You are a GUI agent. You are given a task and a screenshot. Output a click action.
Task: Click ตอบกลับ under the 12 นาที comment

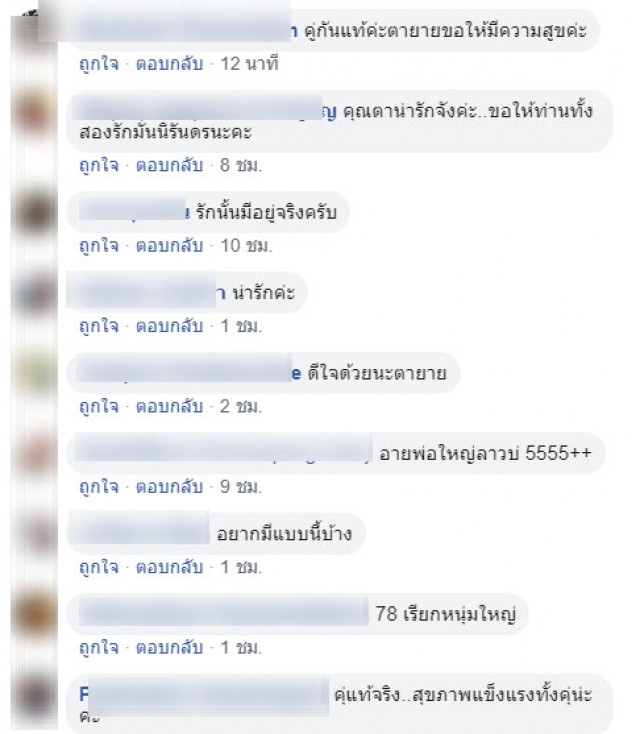click(169, 64)
